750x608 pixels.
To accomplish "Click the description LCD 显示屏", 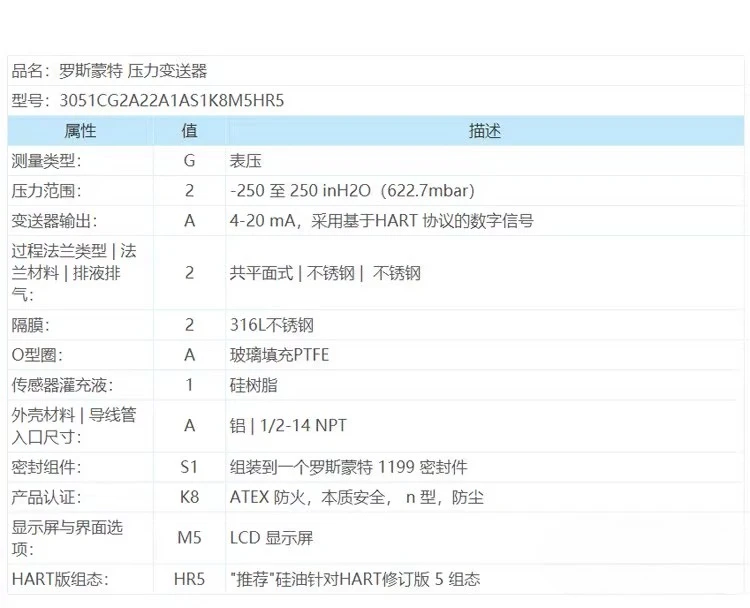I will (x=272, y=538).
